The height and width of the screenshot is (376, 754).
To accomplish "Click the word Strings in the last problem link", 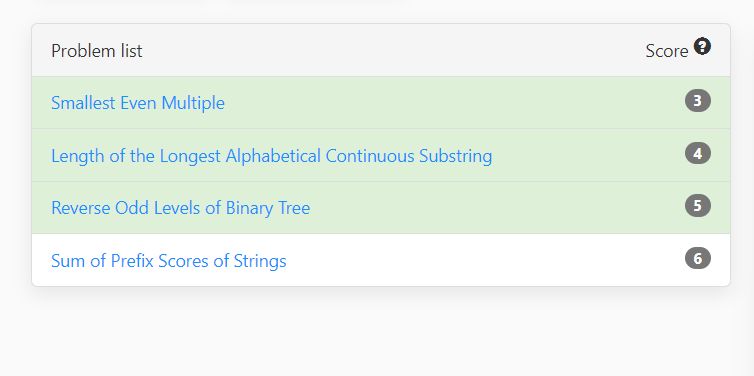I will [x=260, y=261].
